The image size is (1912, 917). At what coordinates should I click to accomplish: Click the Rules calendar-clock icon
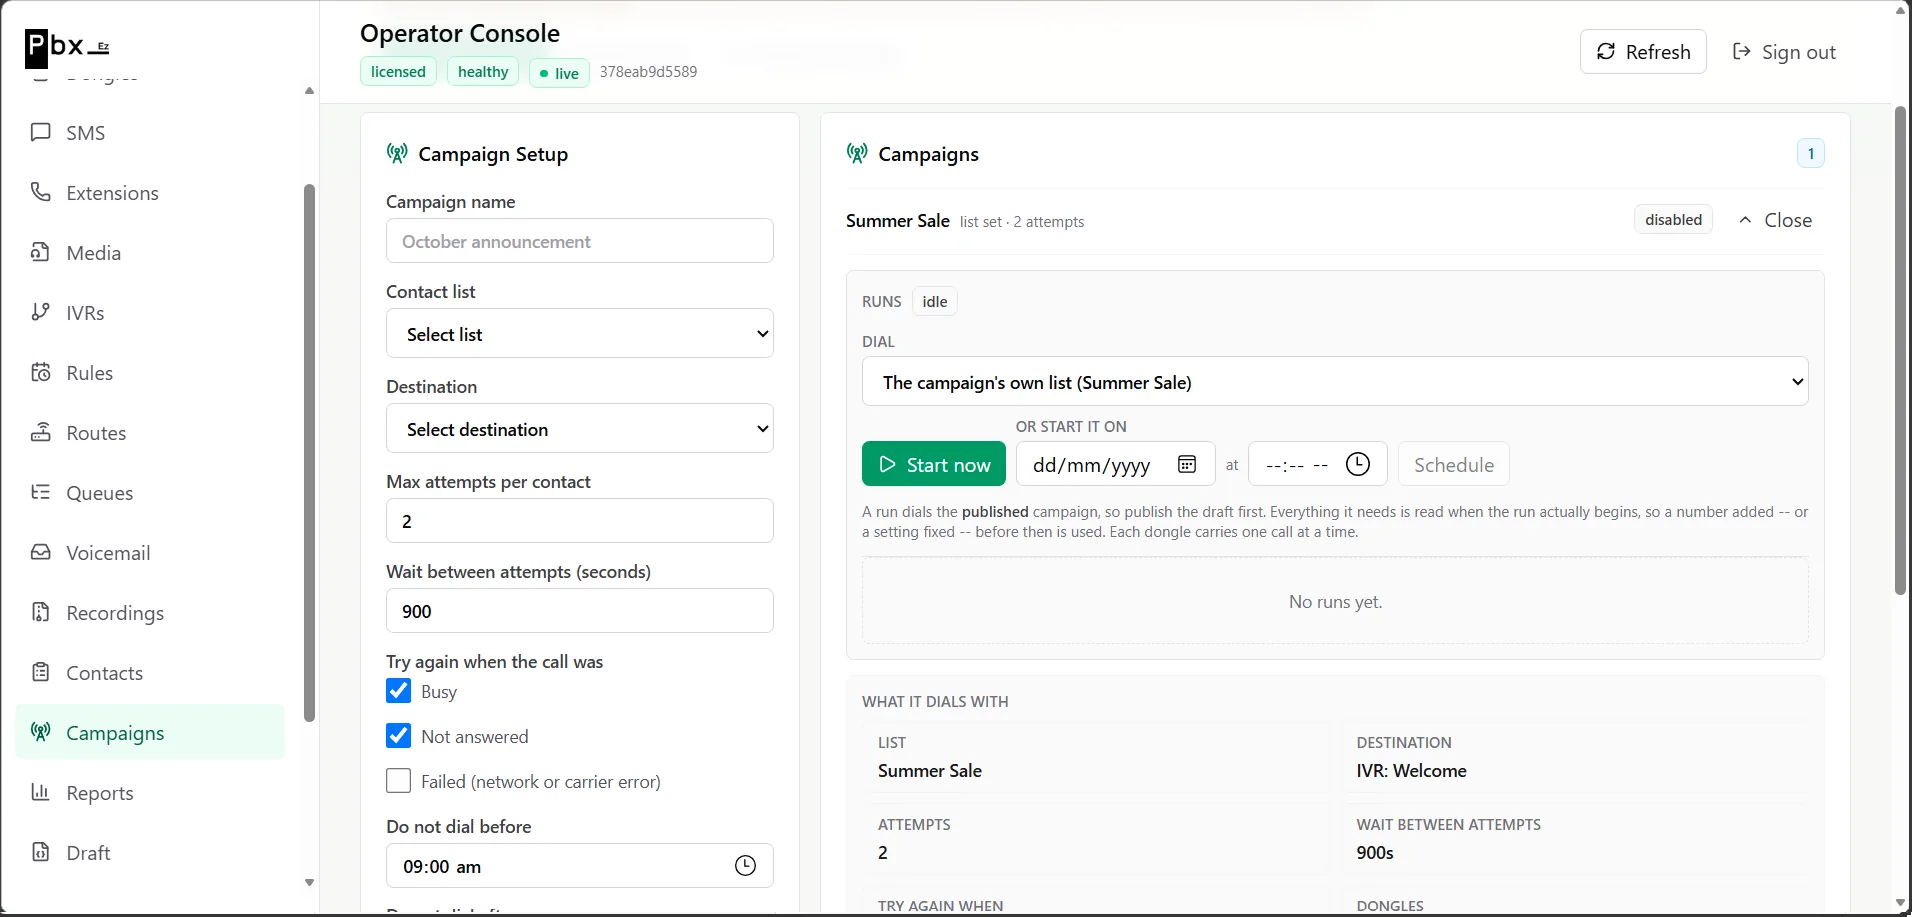coord(41,372)
